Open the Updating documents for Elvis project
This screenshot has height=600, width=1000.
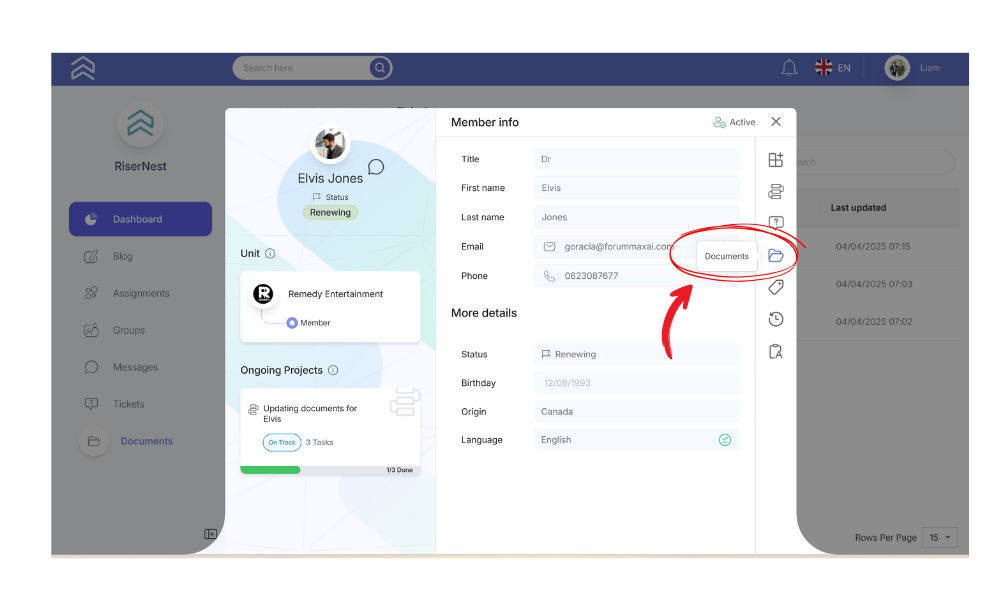tap(310, 413)
